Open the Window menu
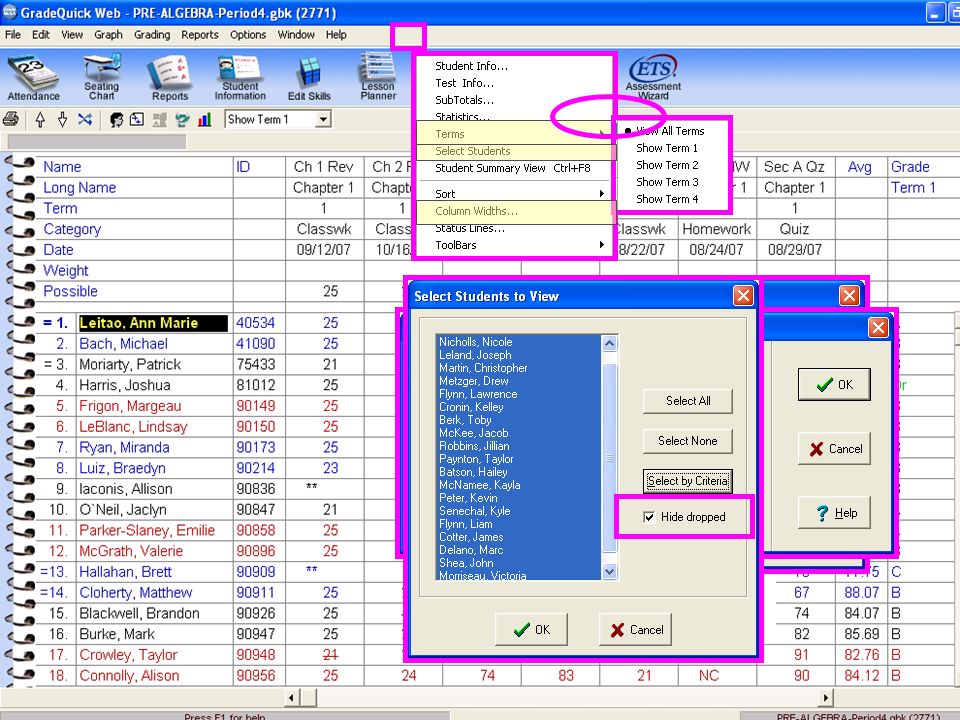The image size is (960, 720). pyautogui.click(x=296, y=35)
